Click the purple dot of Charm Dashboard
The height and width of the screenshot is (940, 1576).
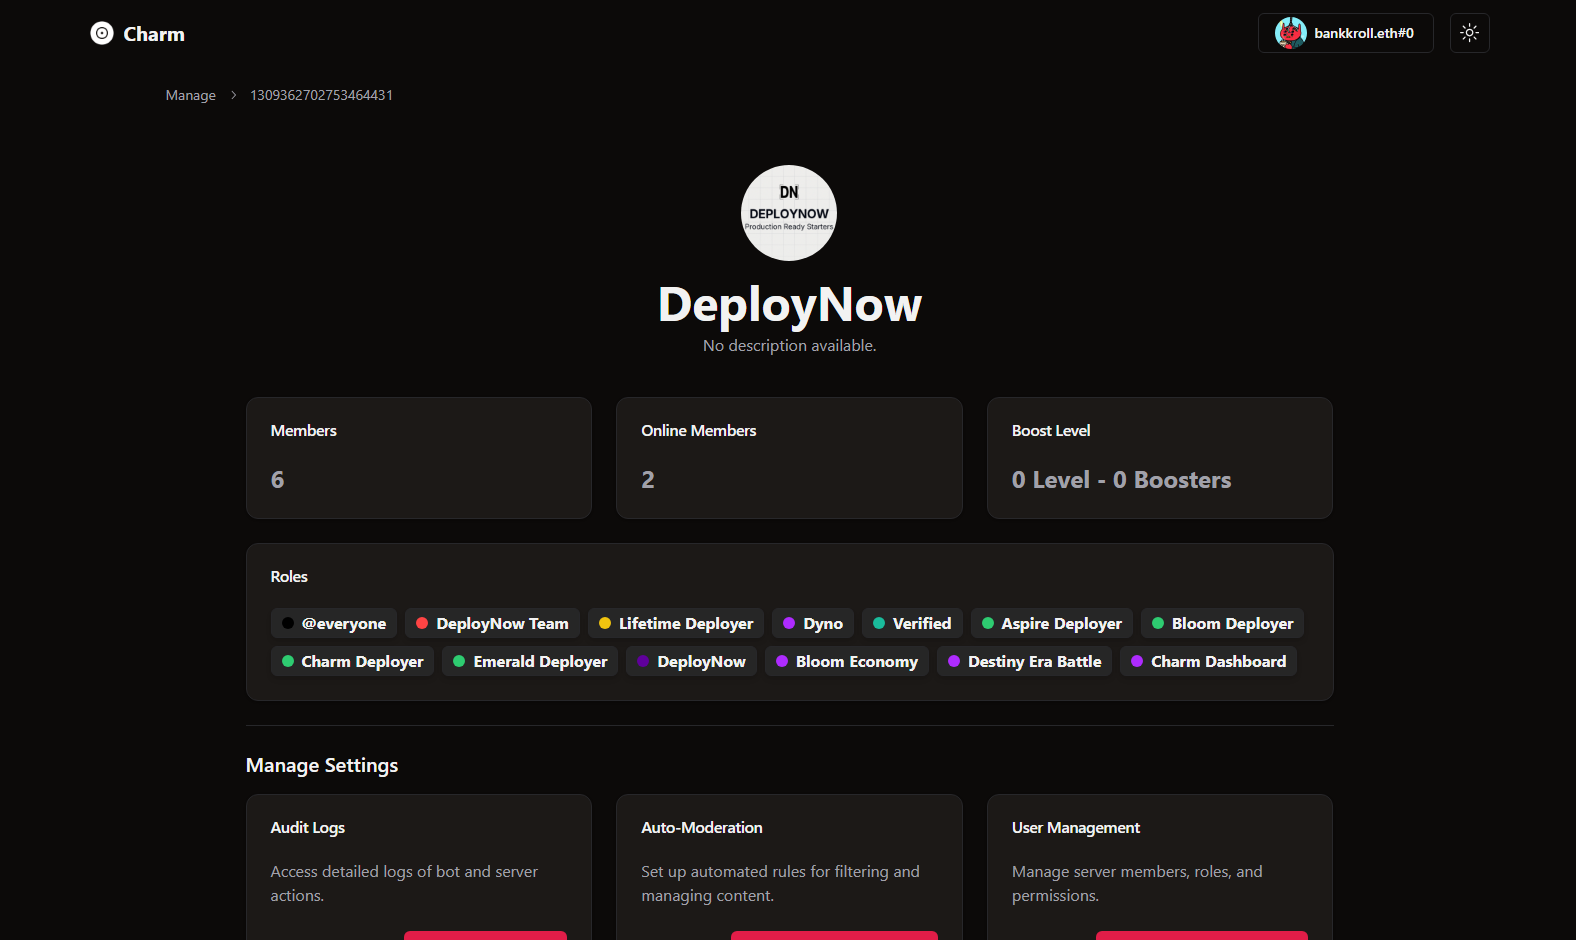1137,661
